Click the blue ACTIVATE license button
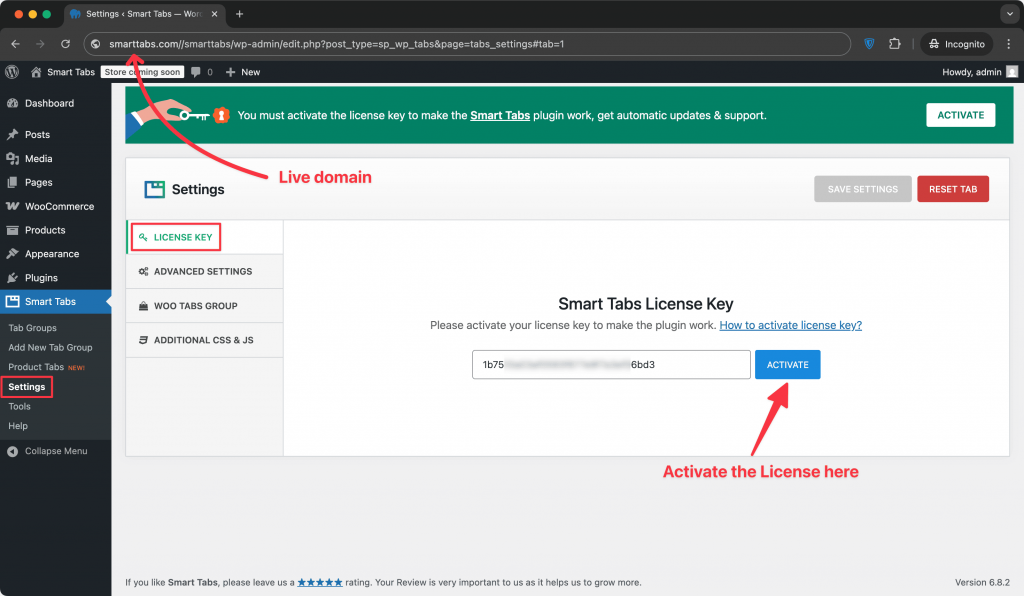The height and width of the screenshot is (596, 1024). [x=788, y=364]
